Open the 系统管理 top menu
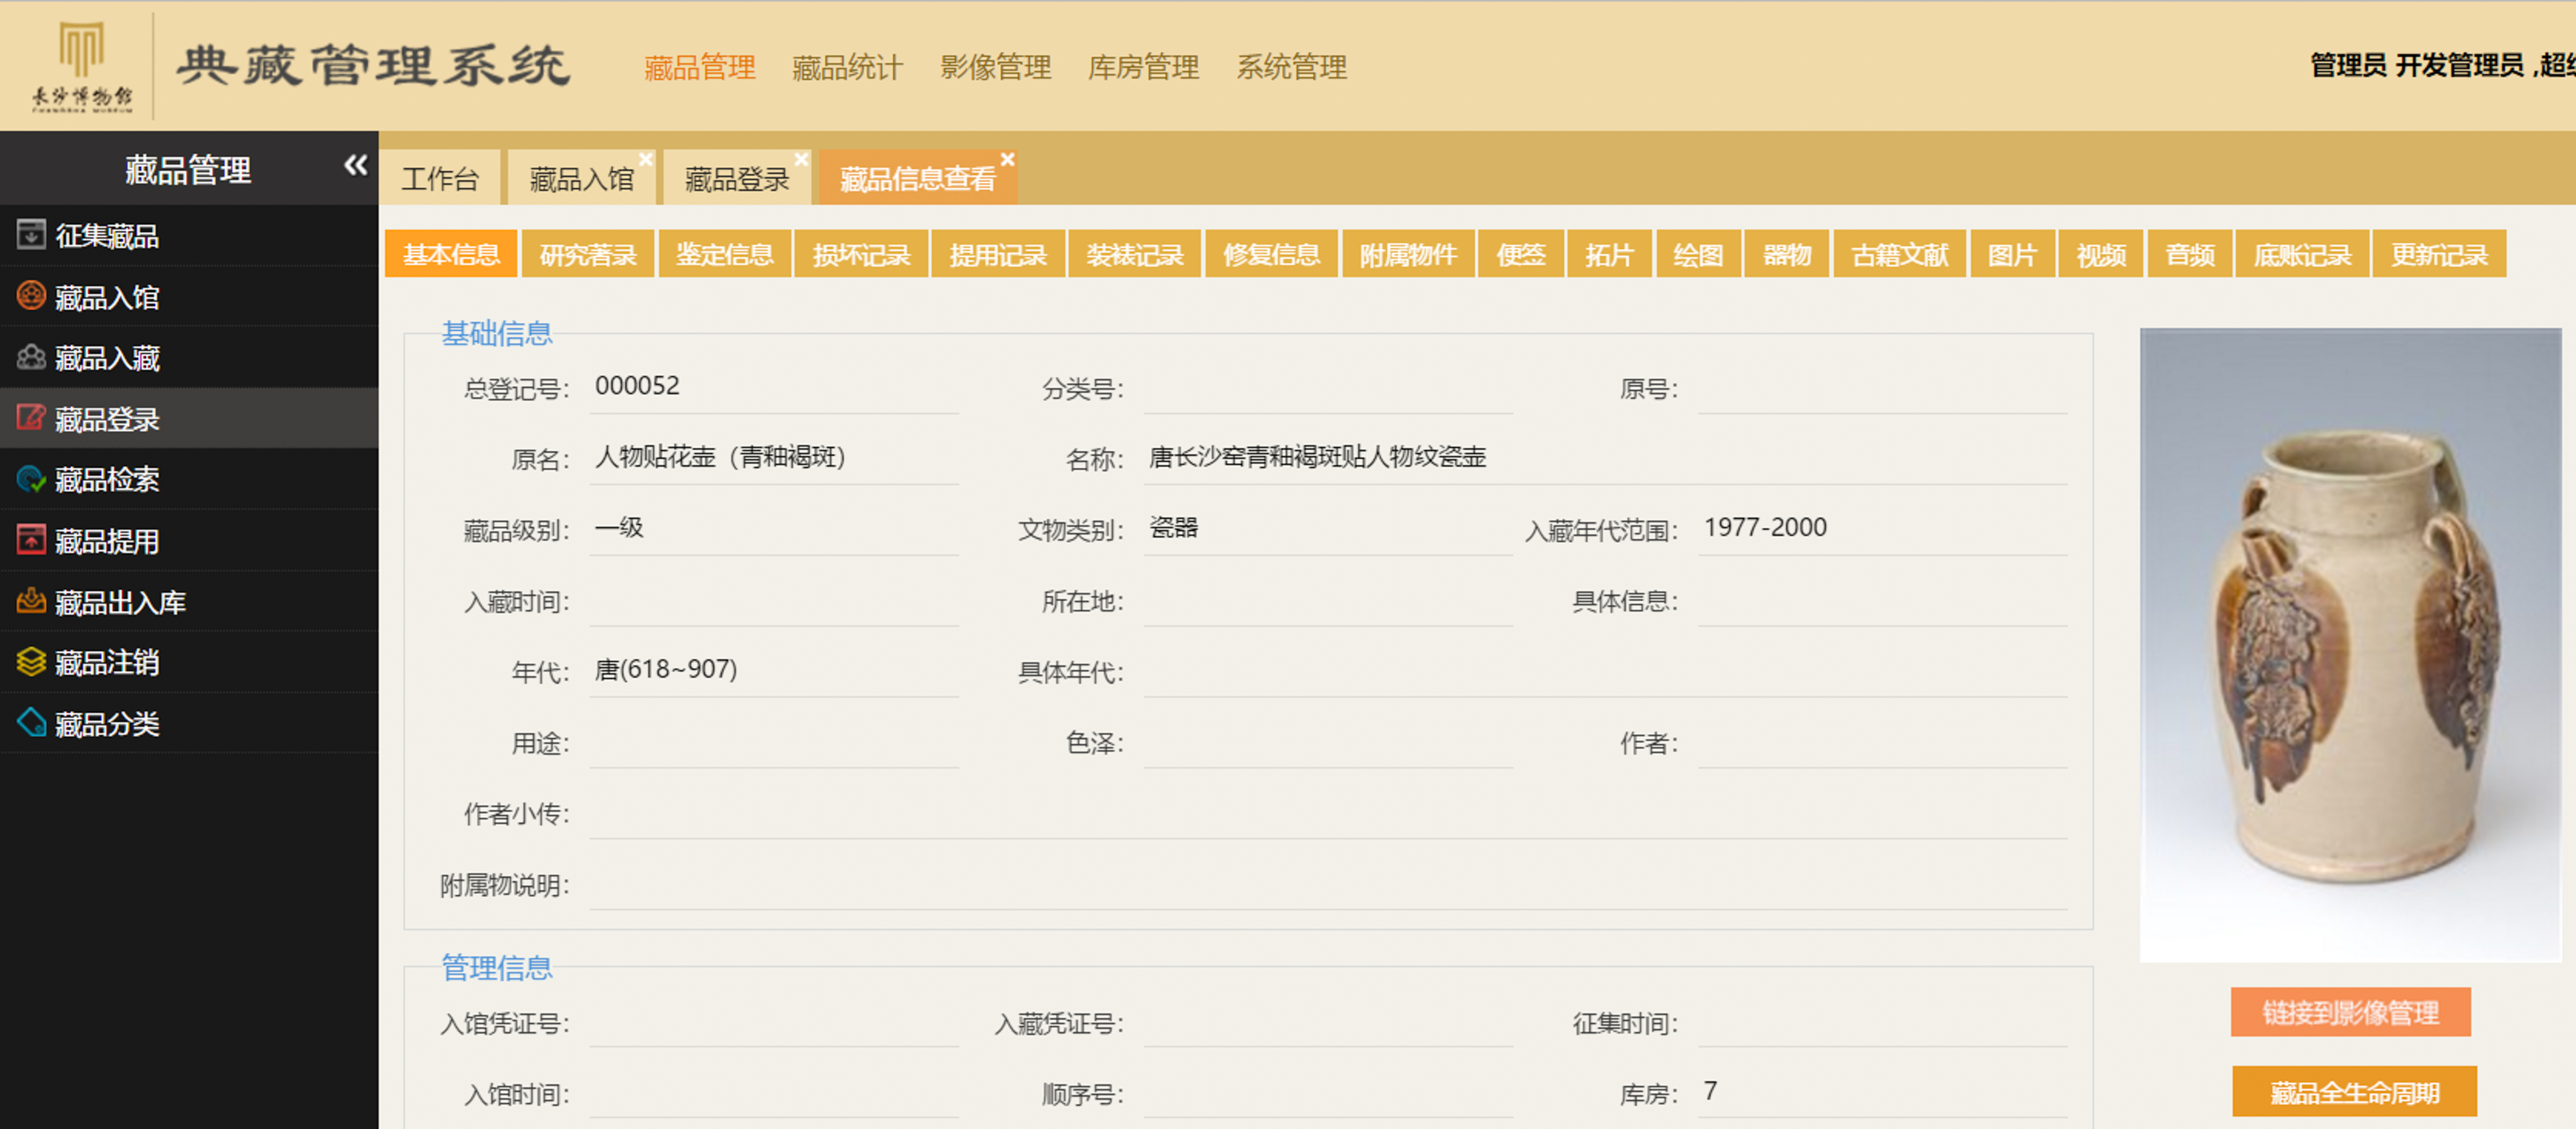The height and width of the screenshot is (1129, 2576). (x=1291, y=68)
